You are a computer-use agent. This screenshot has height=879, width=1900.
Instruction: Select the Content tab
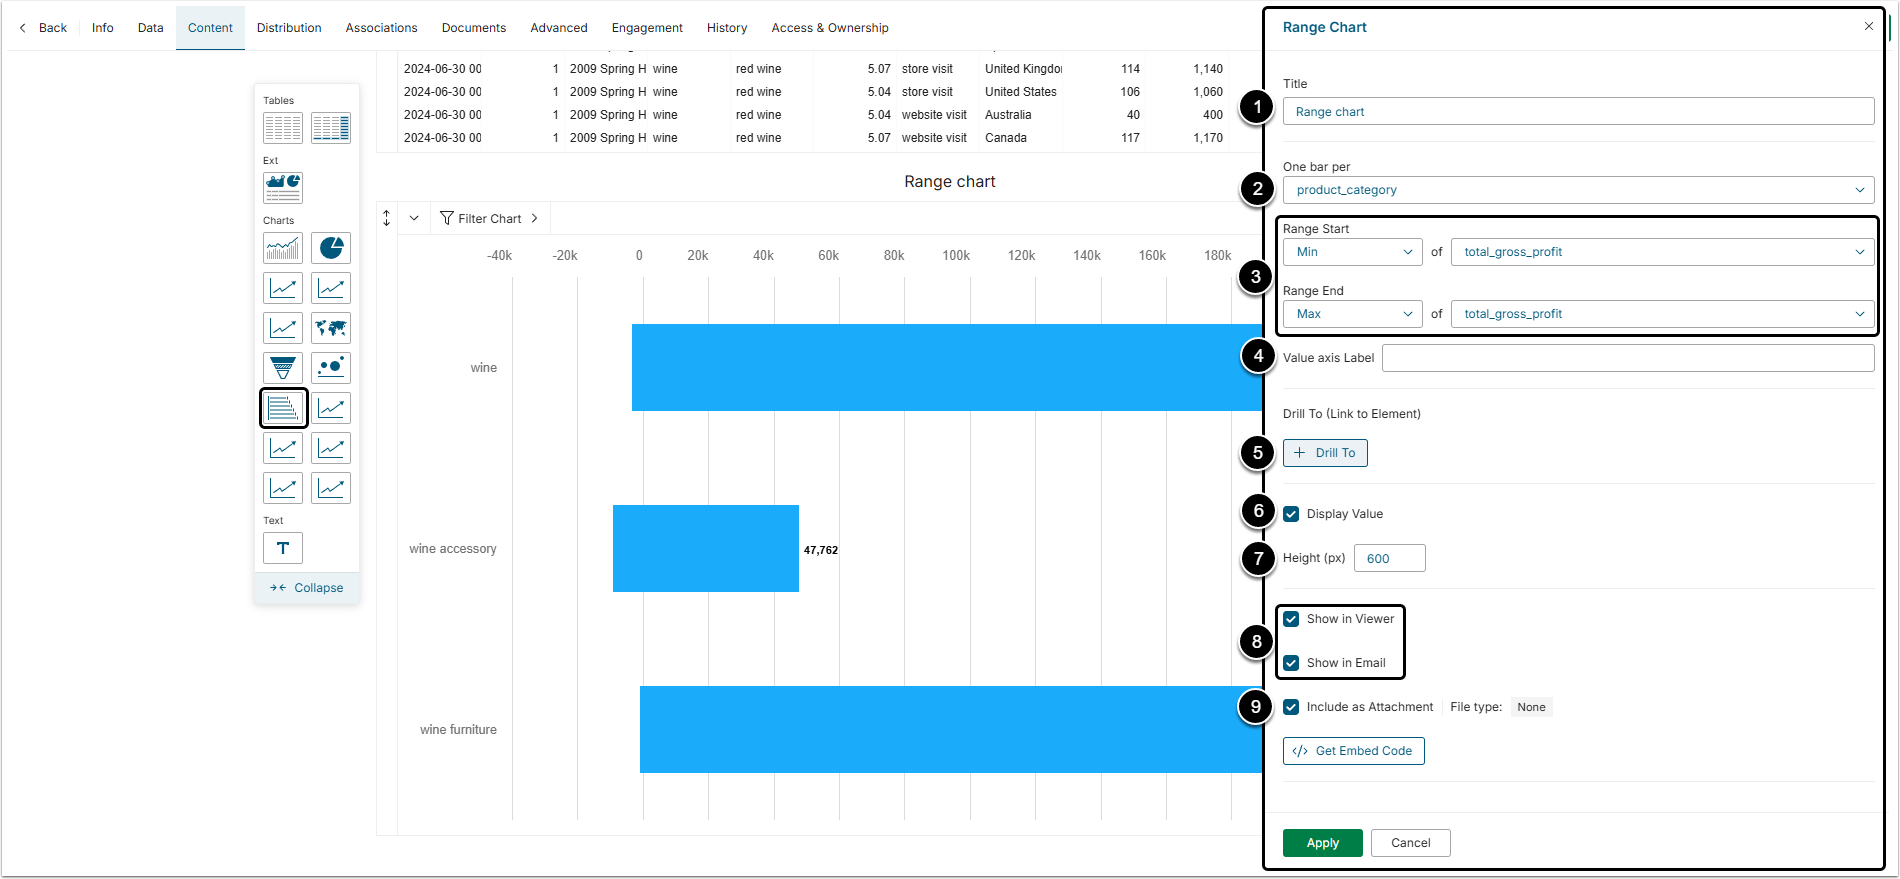pos(210,28)
